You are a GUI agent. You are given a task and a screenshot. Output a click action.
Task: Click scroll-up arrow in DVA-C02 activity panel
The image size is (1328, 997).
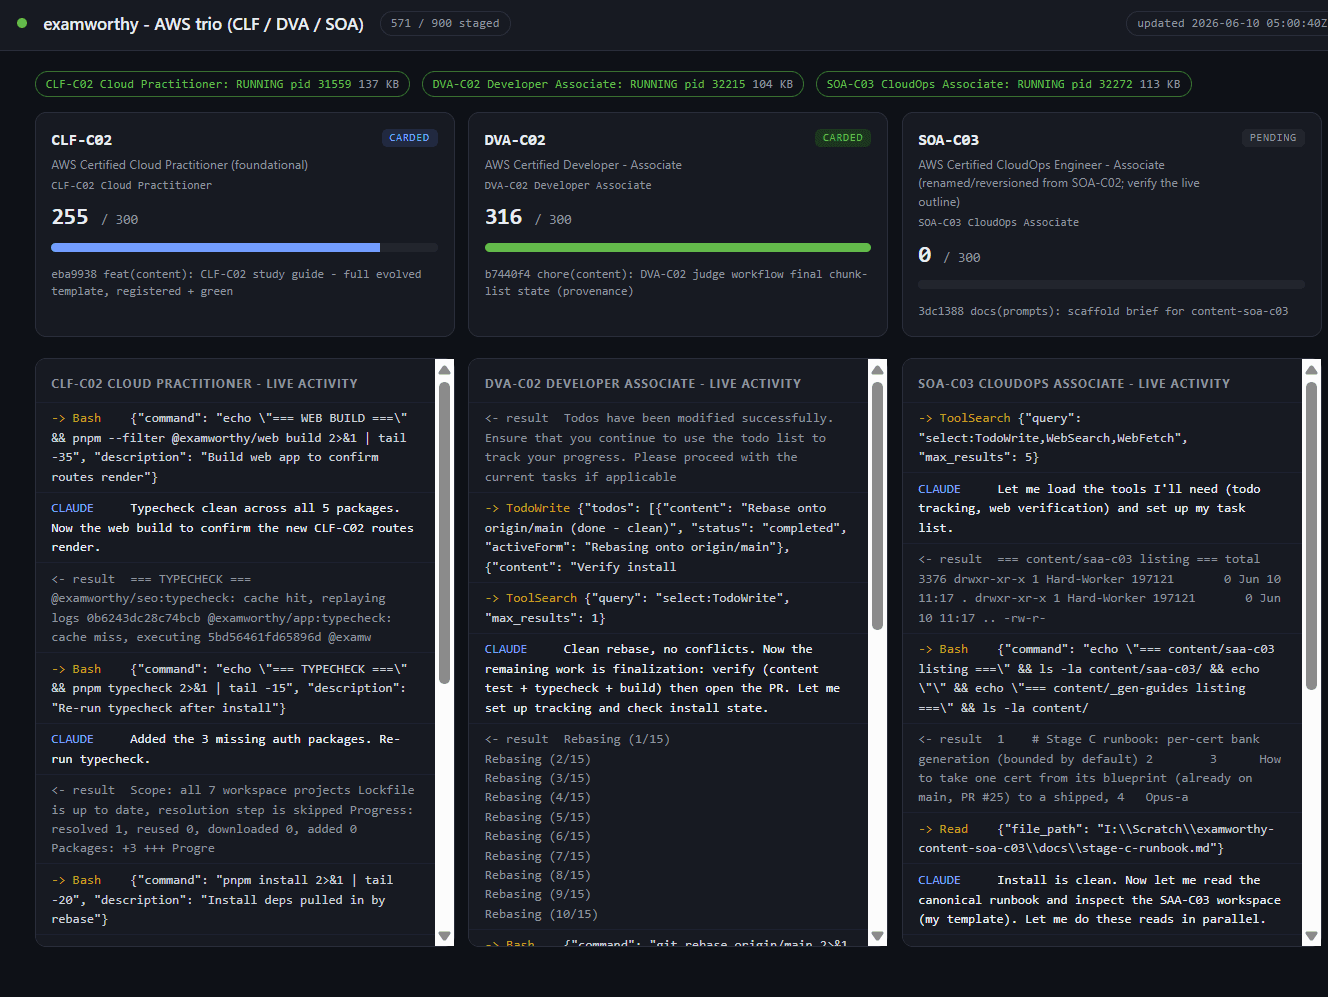tap(877, 369)
